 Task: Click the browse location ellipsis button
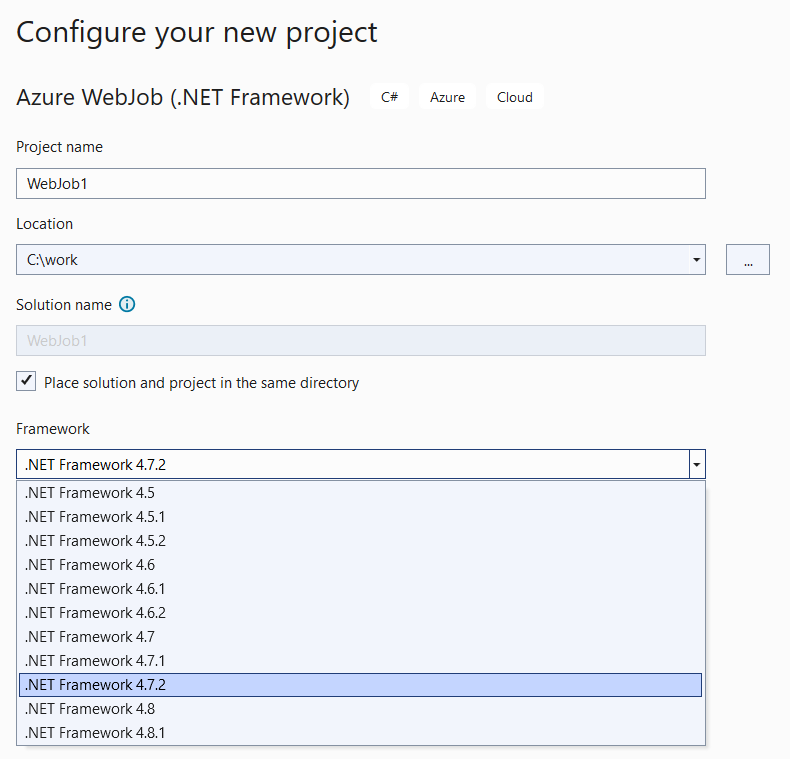coord(748,260)
